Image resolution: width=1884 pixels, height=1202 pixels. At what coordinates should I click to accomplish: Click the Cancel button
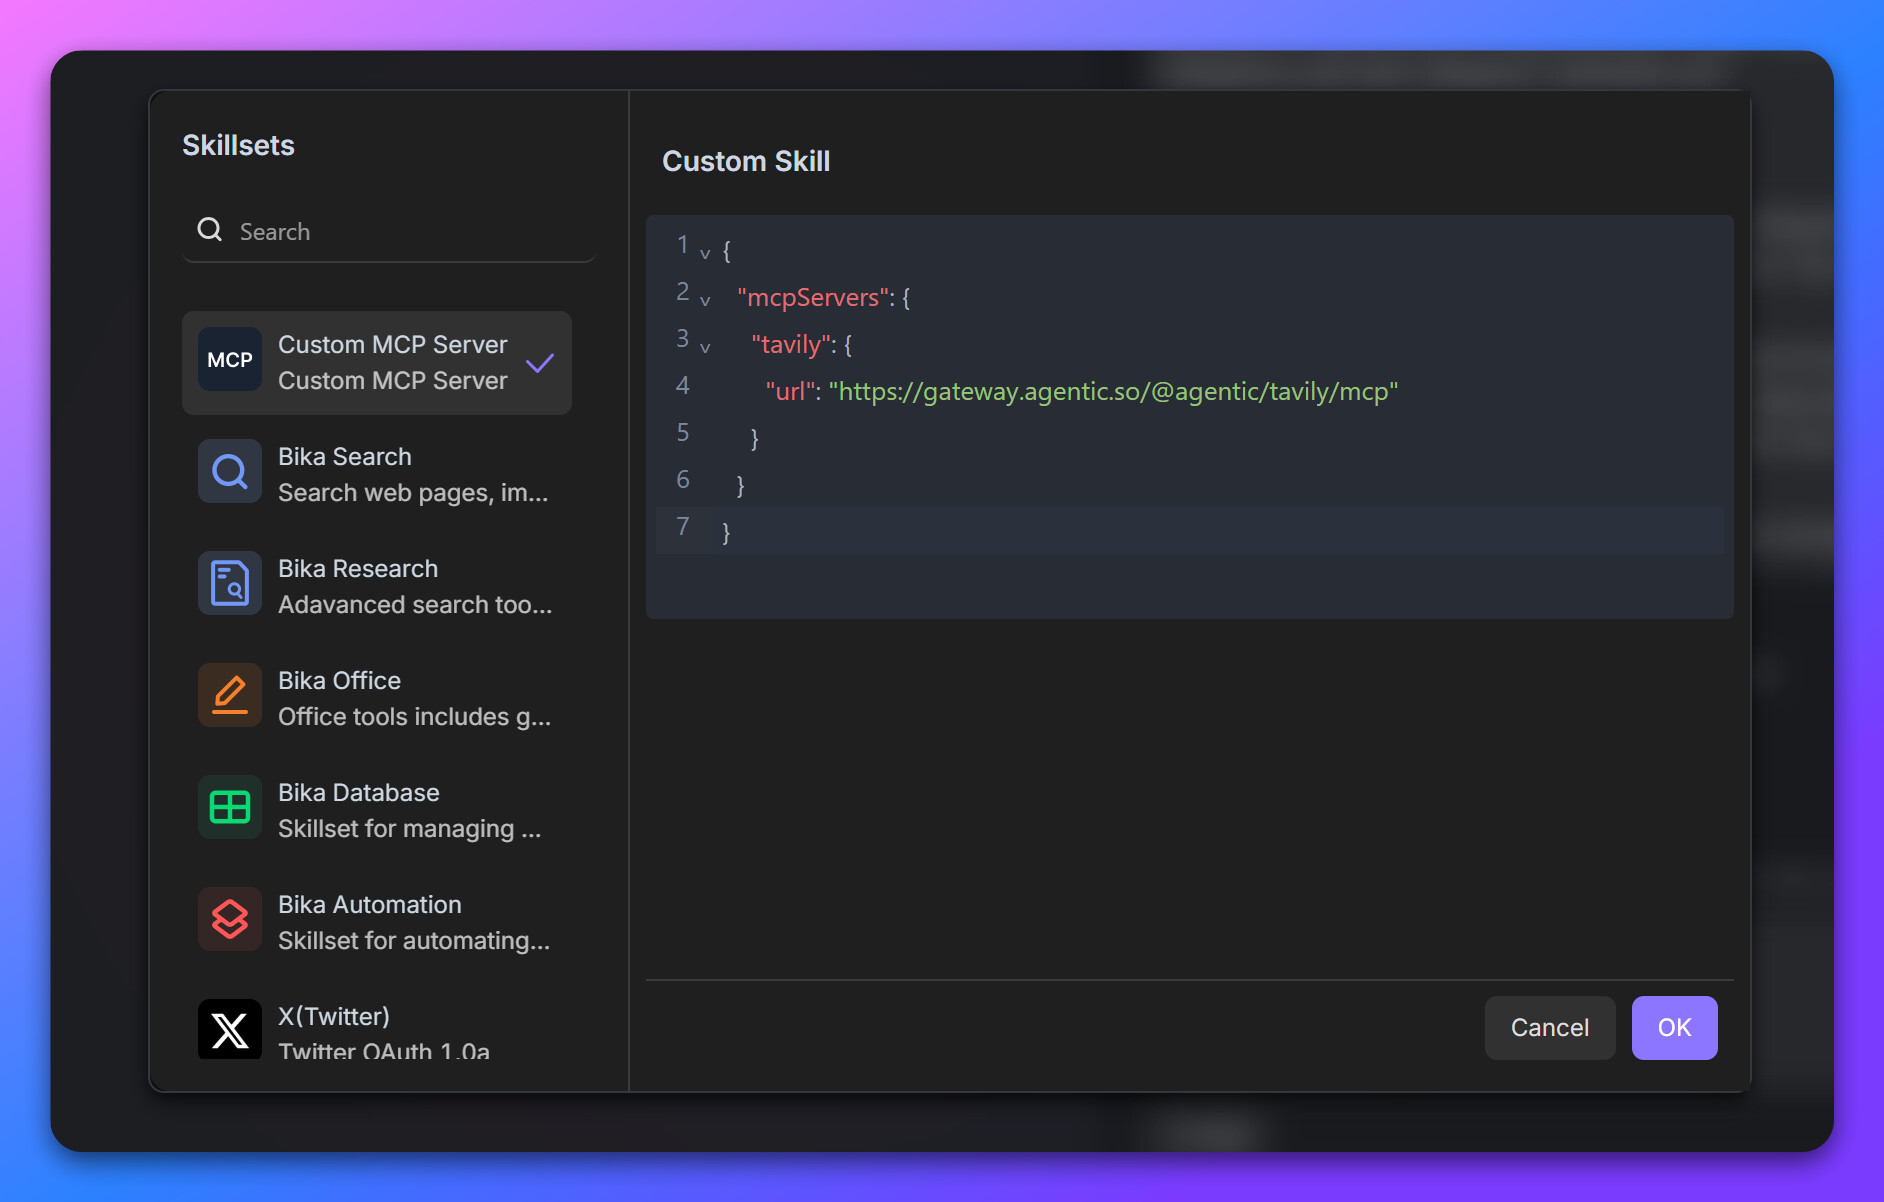coord(1549,1027)
